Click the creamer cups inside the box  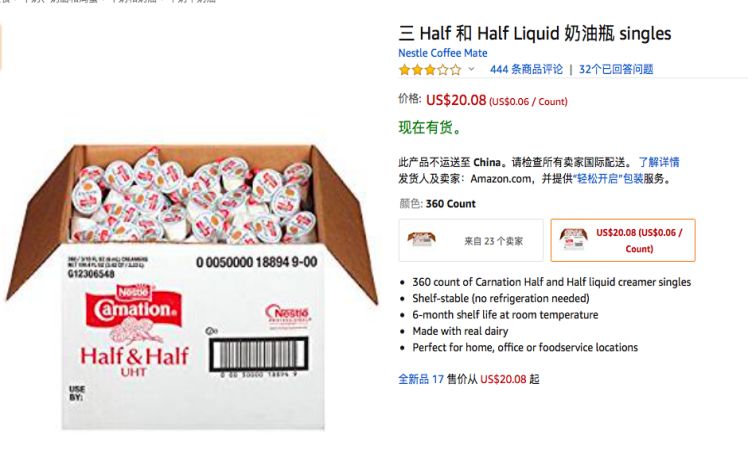click(x=193, y=195)
